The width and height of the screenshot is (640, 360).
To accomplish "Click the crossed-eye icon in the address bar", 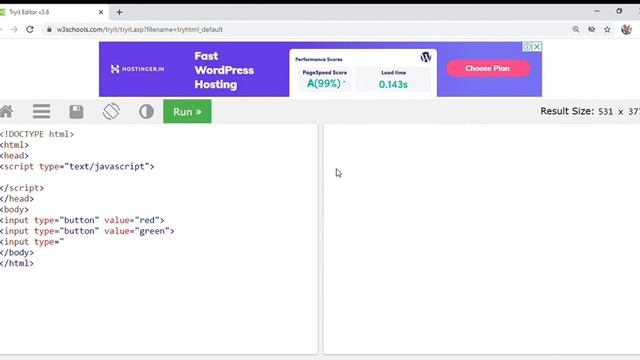I will (591, 29).
